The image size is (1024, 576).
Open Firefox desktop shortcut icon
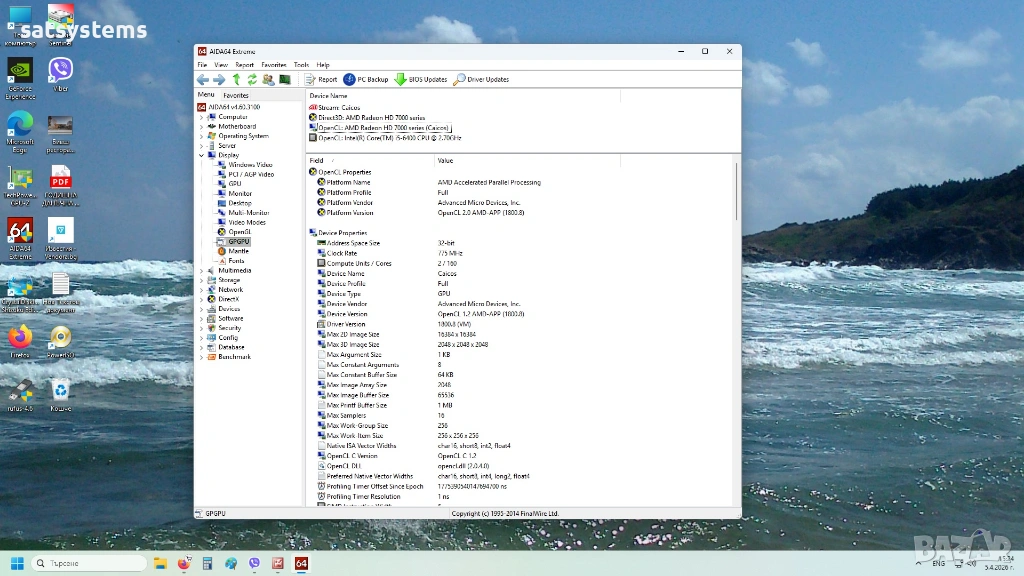coord(20,339)
